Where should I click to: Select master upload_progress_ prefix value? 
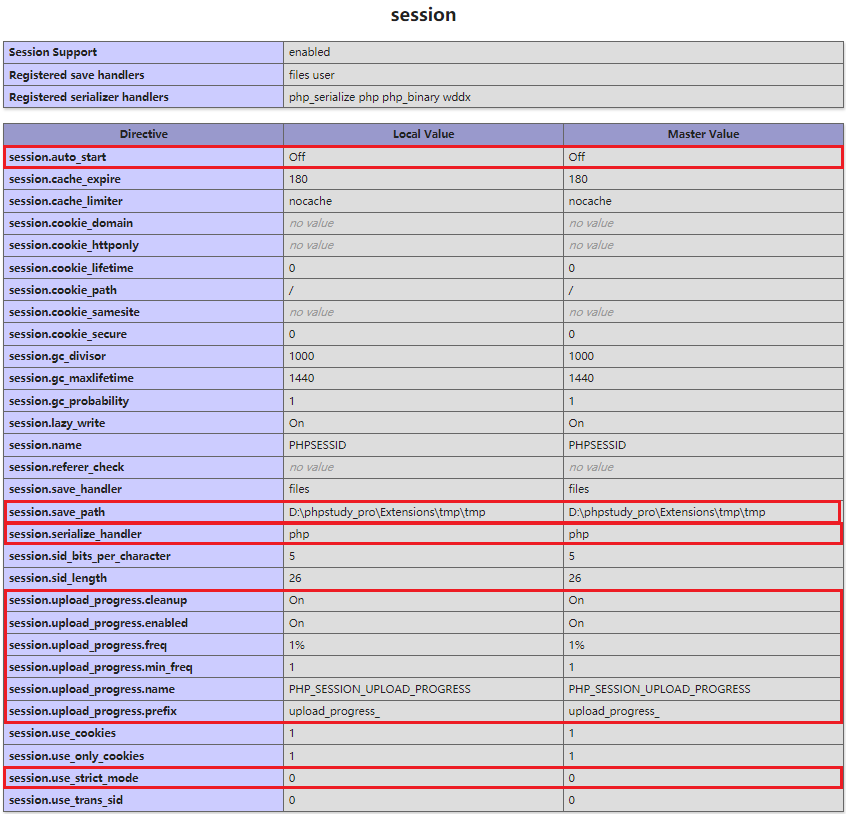pyautogui.click(x=614, y=712)
